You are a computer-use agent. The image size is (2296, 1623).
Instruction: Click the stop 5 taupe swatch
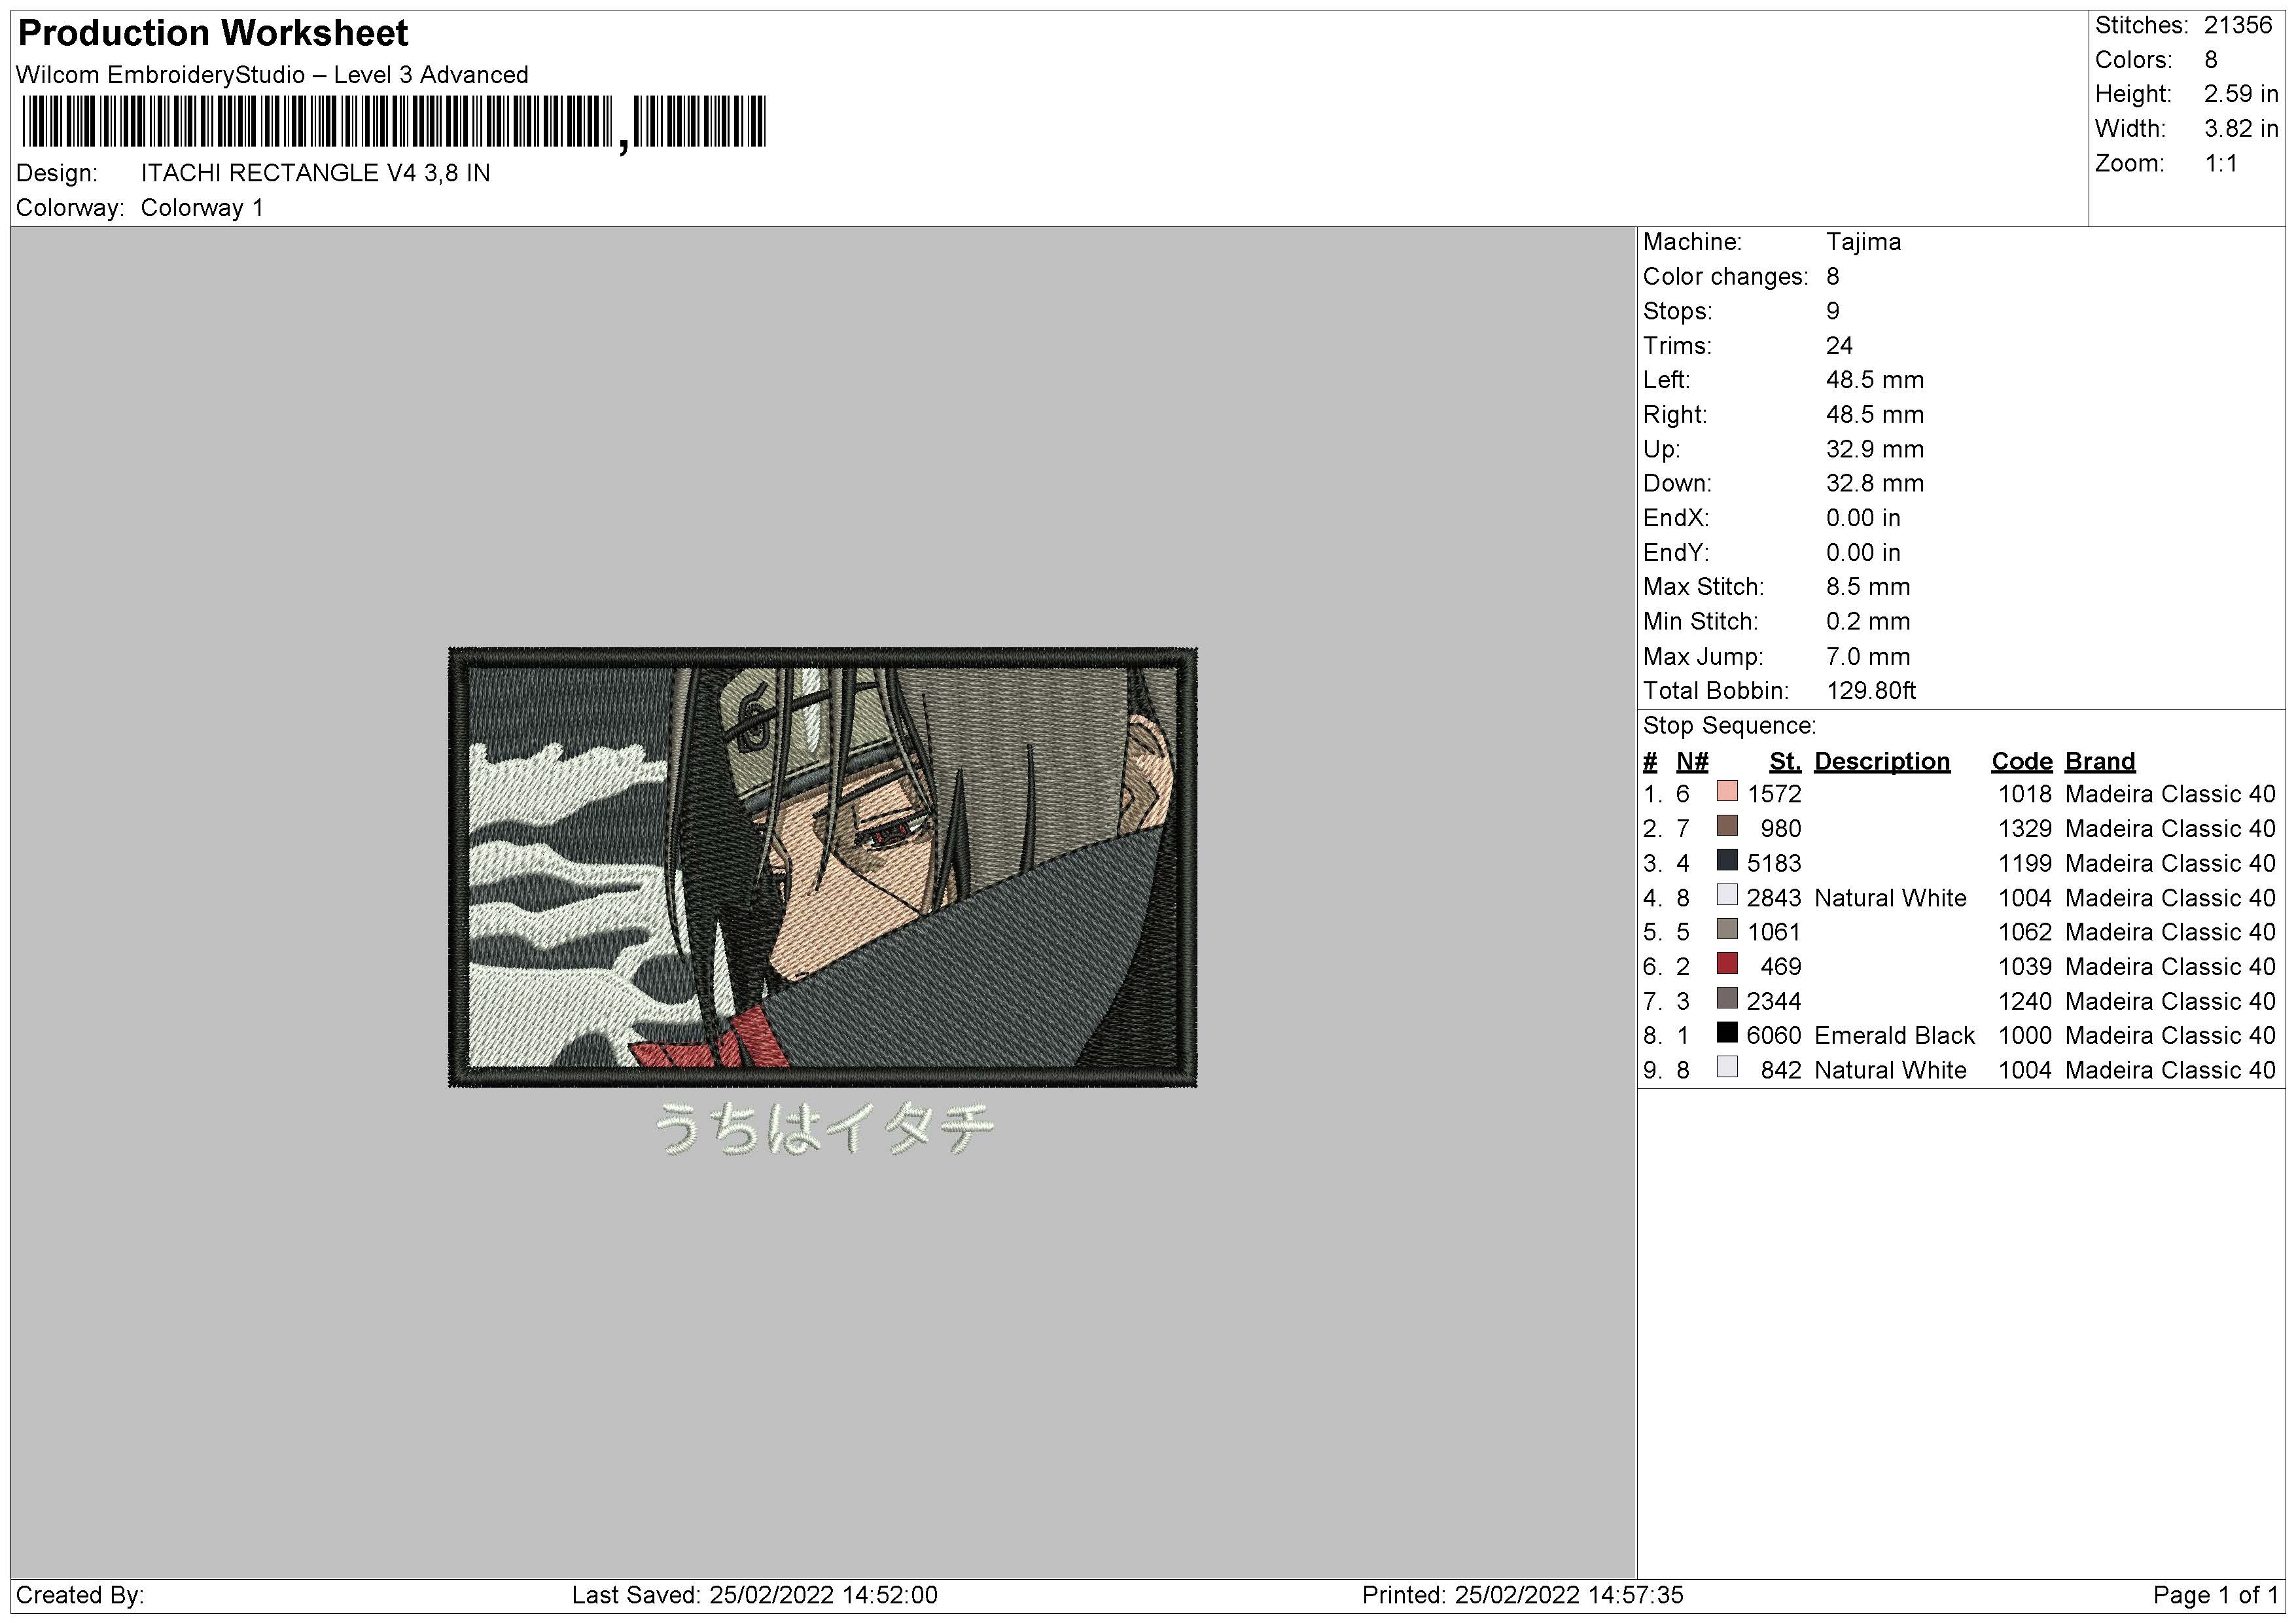pyautogui.click(x=1727, y=930)
